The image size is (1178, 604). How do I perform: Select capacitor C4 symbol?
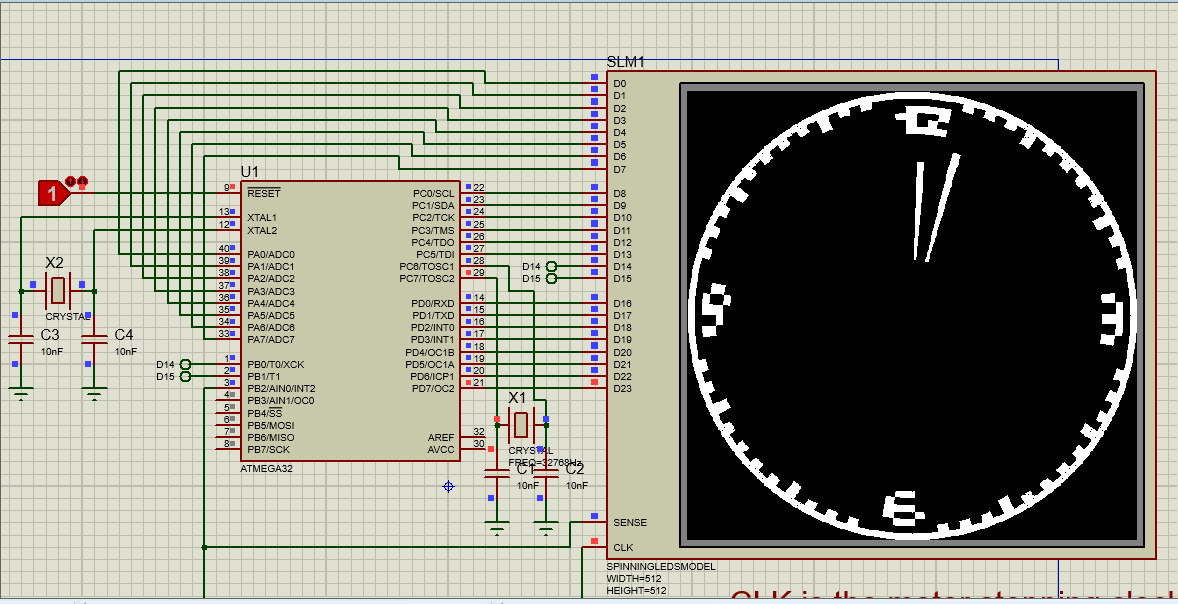pyautogui.click(x=94, y=339)
